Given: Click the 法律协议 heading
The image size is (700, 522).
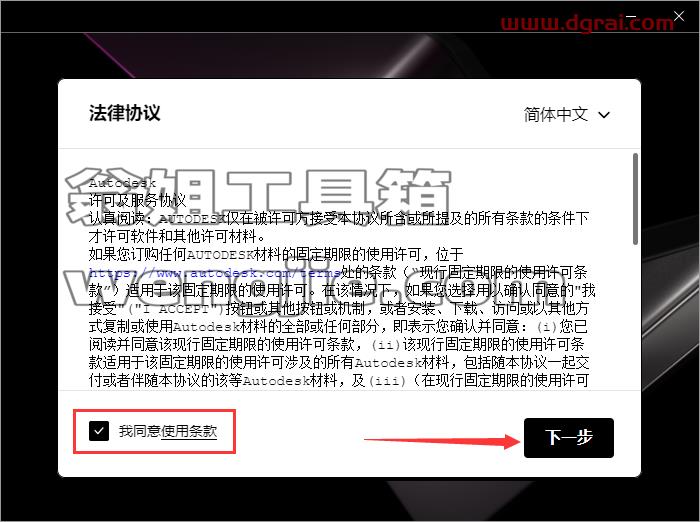Looking at the screenshot, I should [x=125, y=113].
